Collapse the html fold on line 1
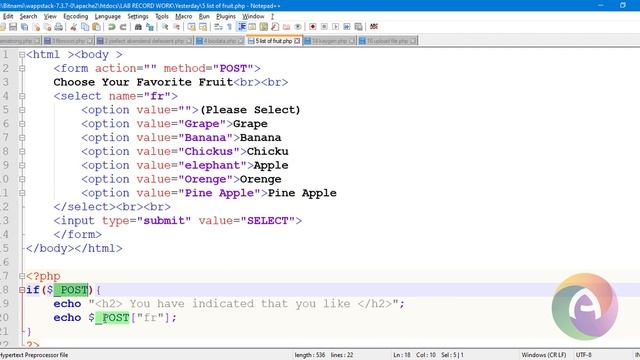The image size is (640, 360). coord(22,55)
